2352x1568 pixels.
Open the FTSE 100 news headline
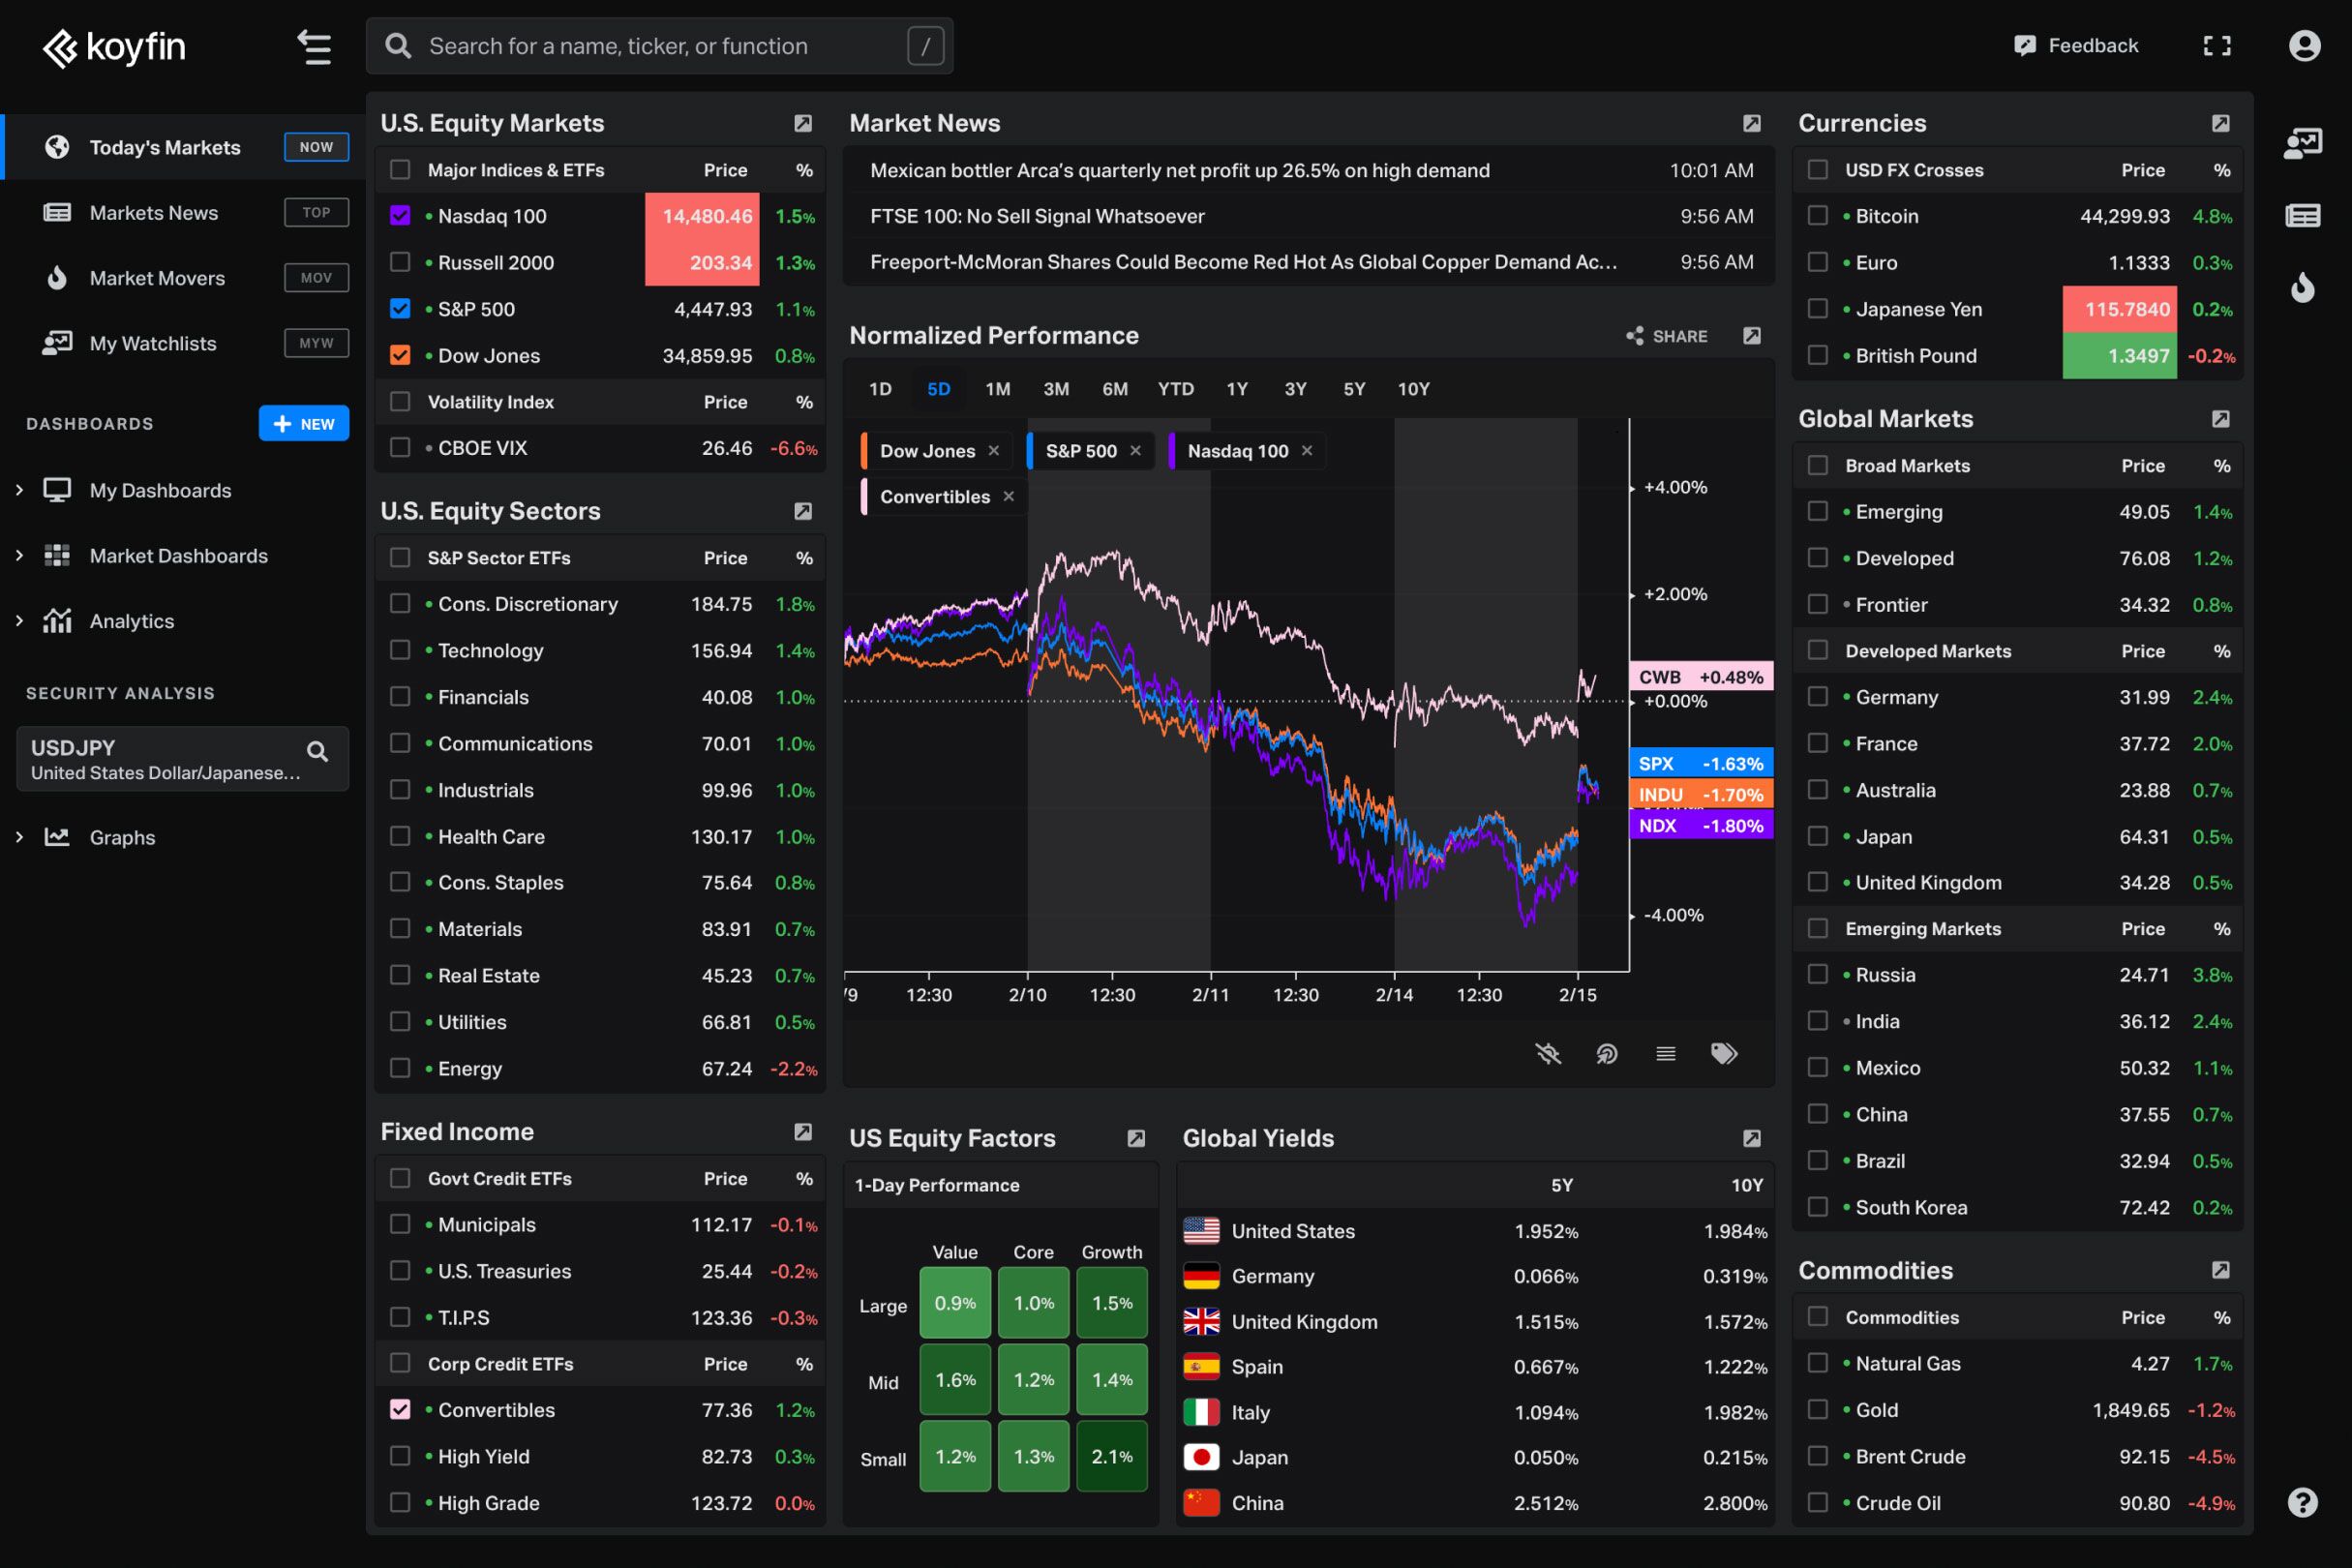point(1036,216)
